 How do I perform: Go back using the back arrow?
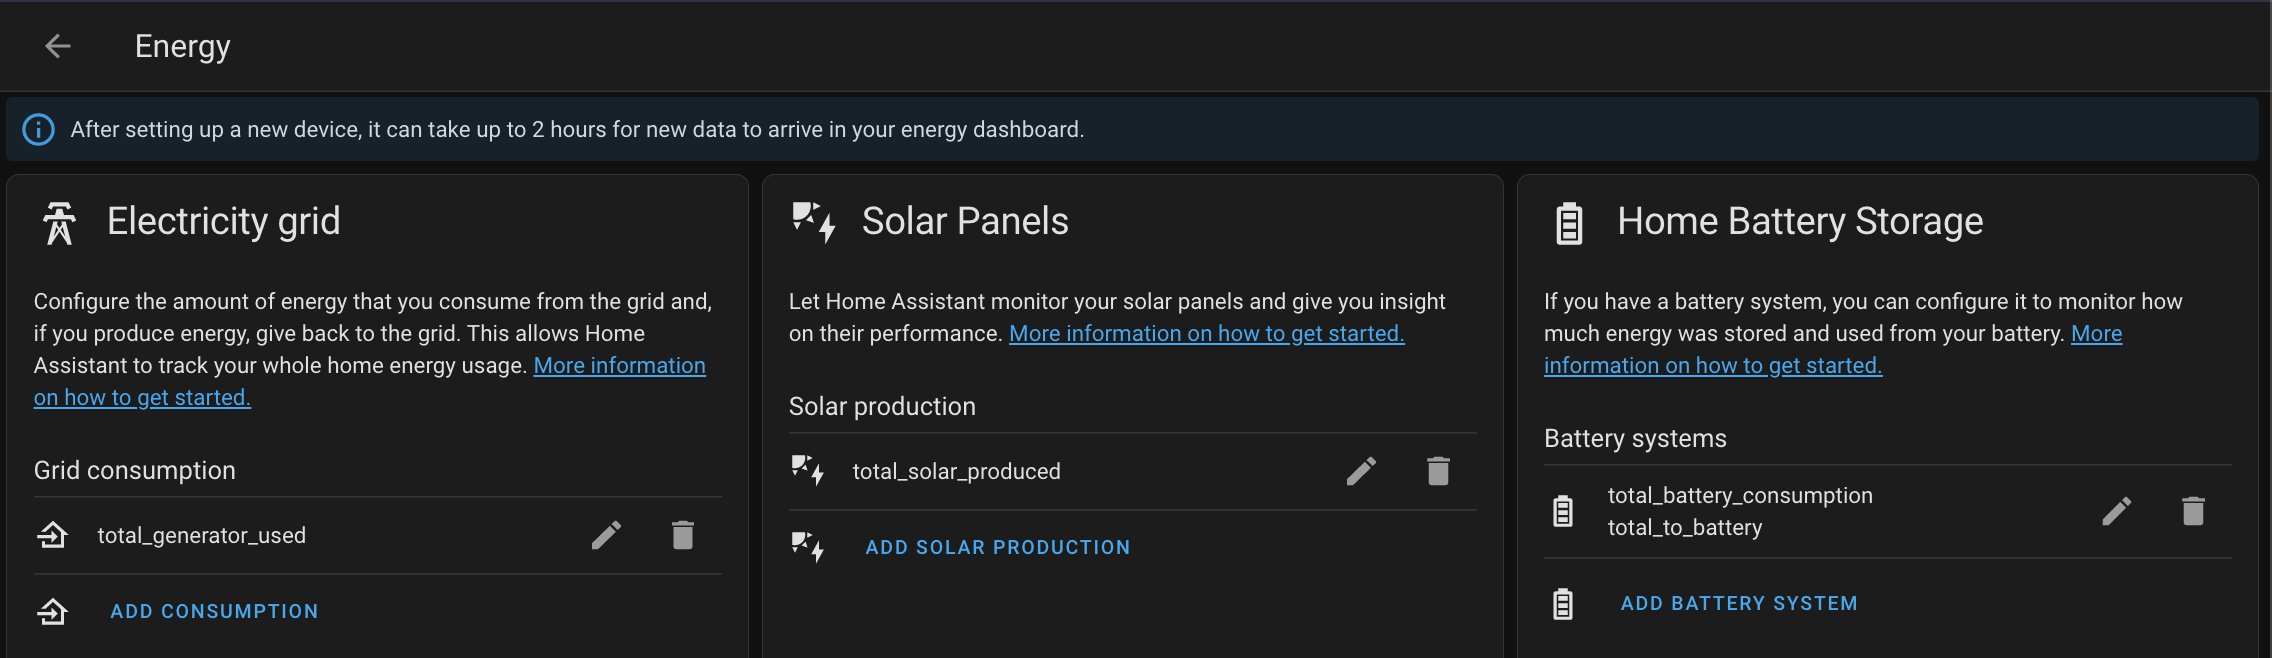57,45
